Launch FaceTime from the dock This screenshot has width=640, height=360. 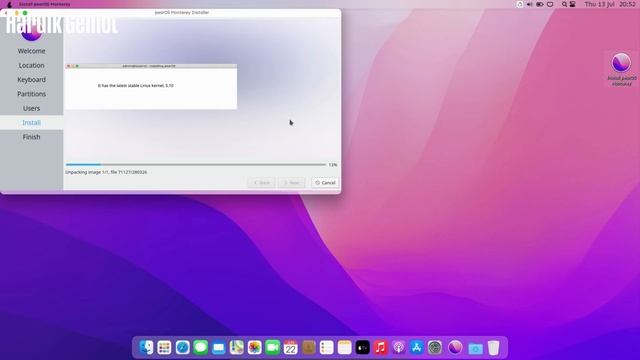(x=272, y=347)
